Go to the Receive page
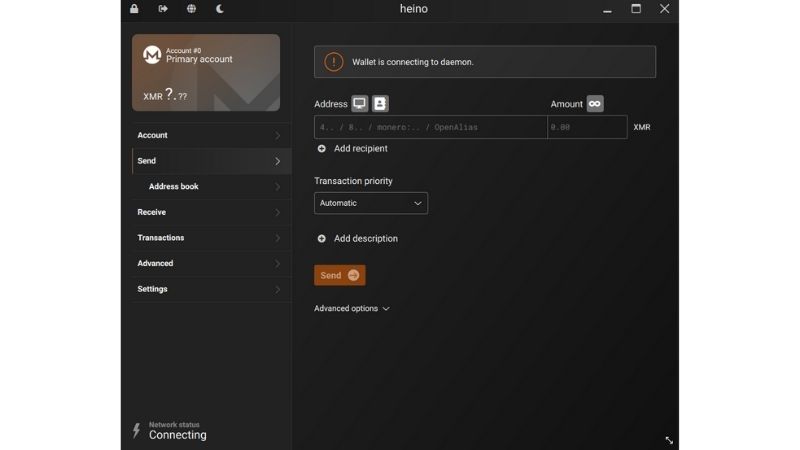 [x=211, y=212]
